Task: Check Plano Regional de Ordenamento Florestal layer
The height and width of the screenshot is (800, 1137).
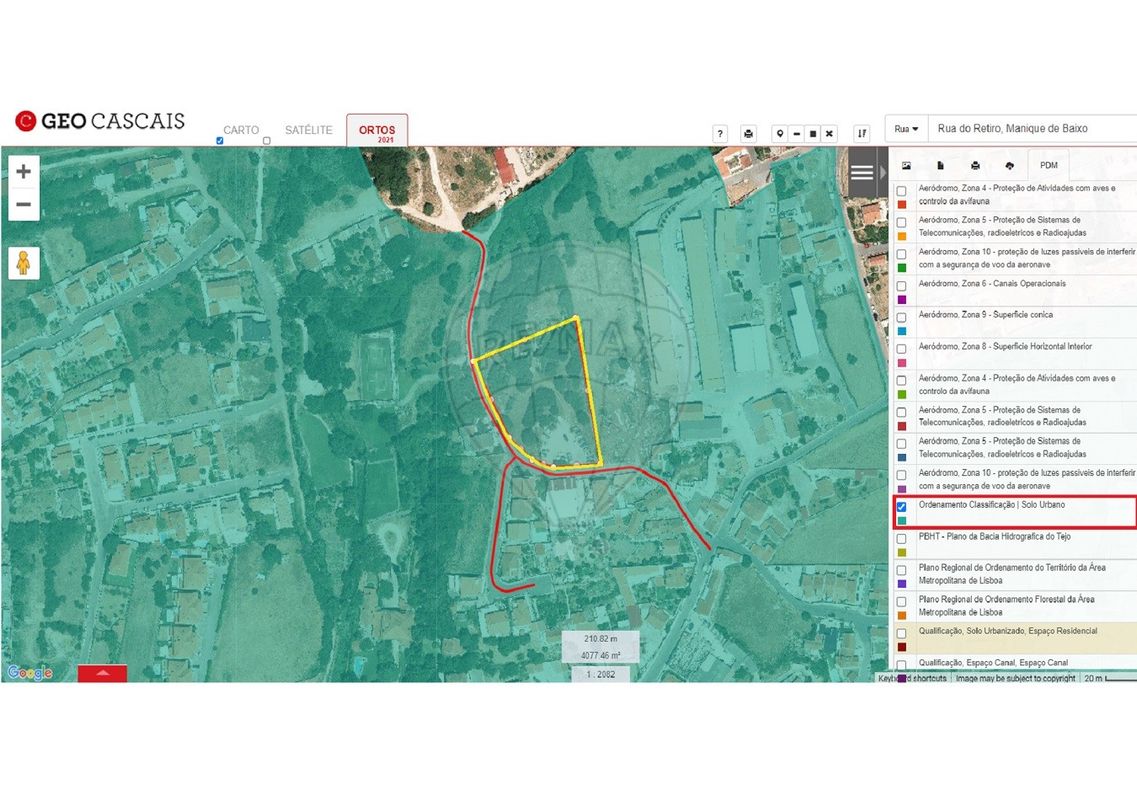Action: tap(901, 602)
